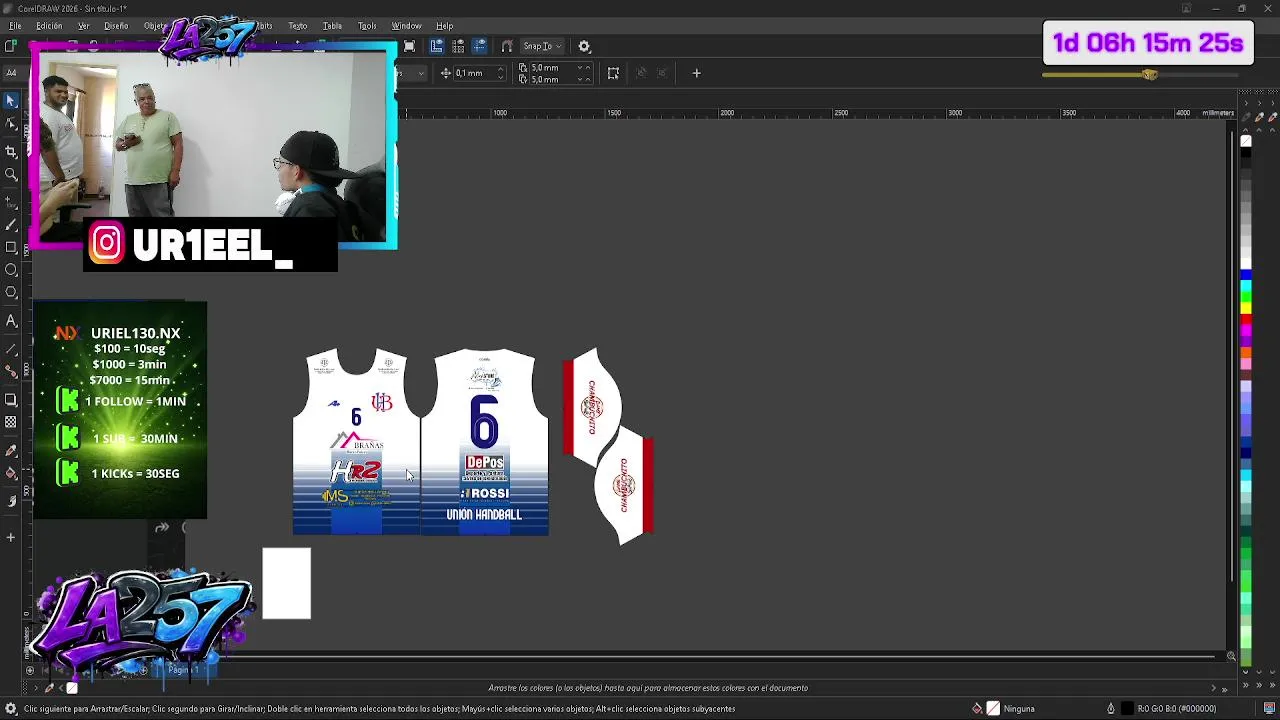The image size is (1280, 720).
Task: Open Options gear in standard toolbar
Action: (585, 46)
